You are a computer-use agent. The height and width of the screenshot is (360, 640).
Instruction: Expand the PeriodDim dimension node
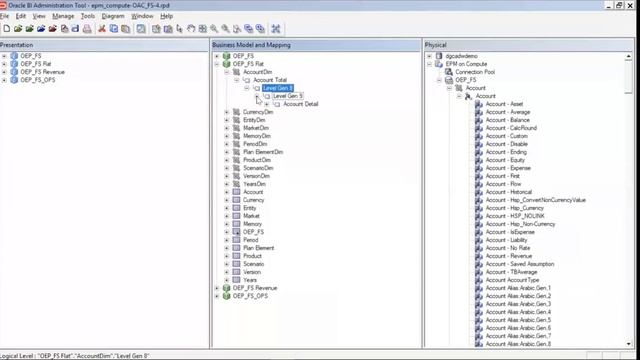tap(227, 144)
